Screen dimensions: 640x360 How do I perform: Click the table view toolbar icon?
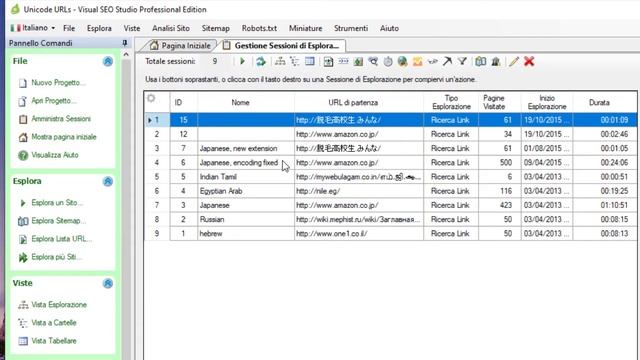(x=310, y=62)
